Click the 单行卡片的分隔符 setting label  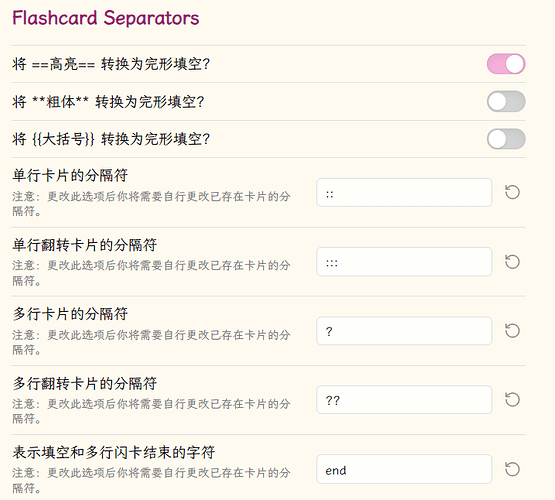(x=70, y=175)
